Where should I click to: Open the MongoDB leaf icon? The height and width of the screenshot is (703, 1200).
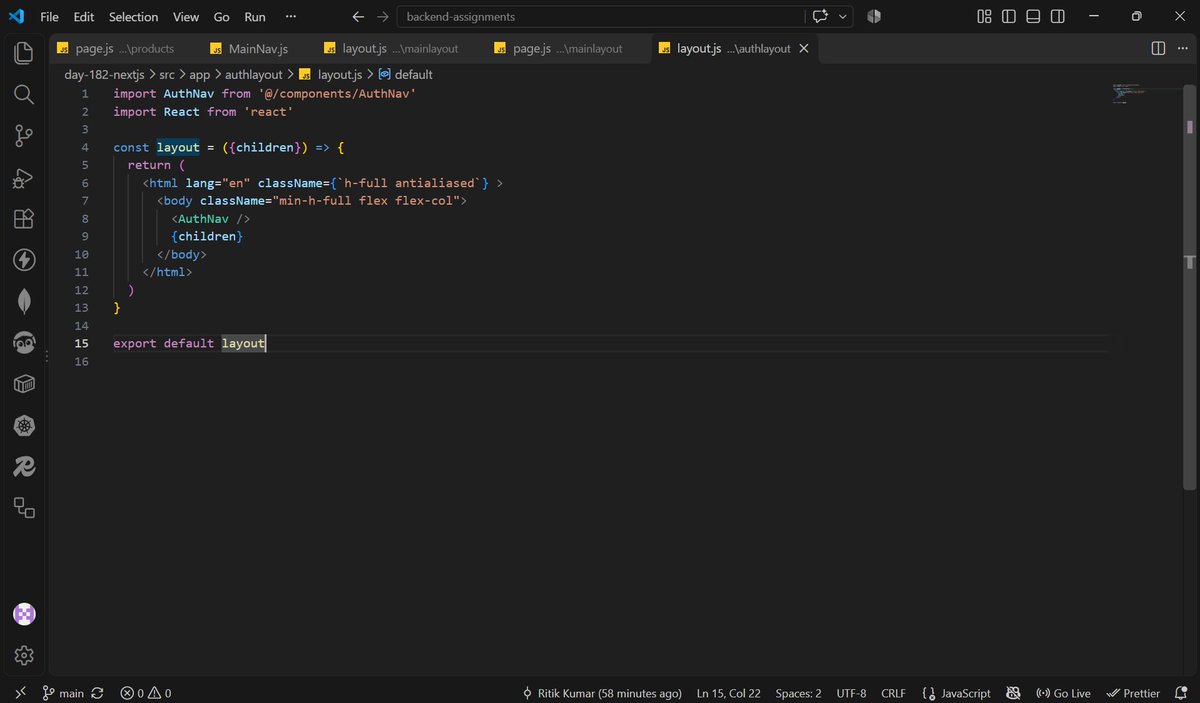pos(24,301)
